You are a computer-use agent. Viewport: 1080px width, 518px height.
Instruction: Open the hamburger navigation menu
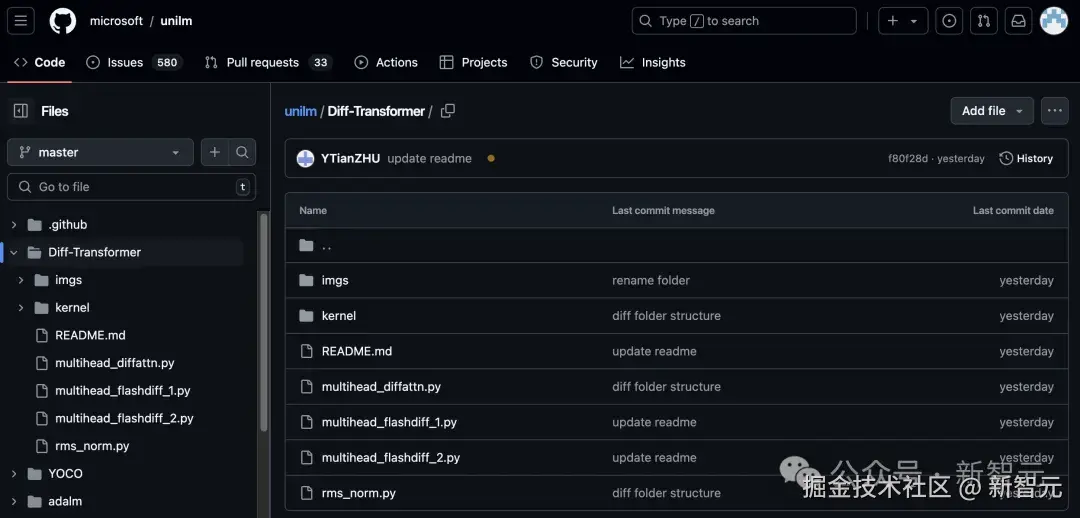point(21,21)
